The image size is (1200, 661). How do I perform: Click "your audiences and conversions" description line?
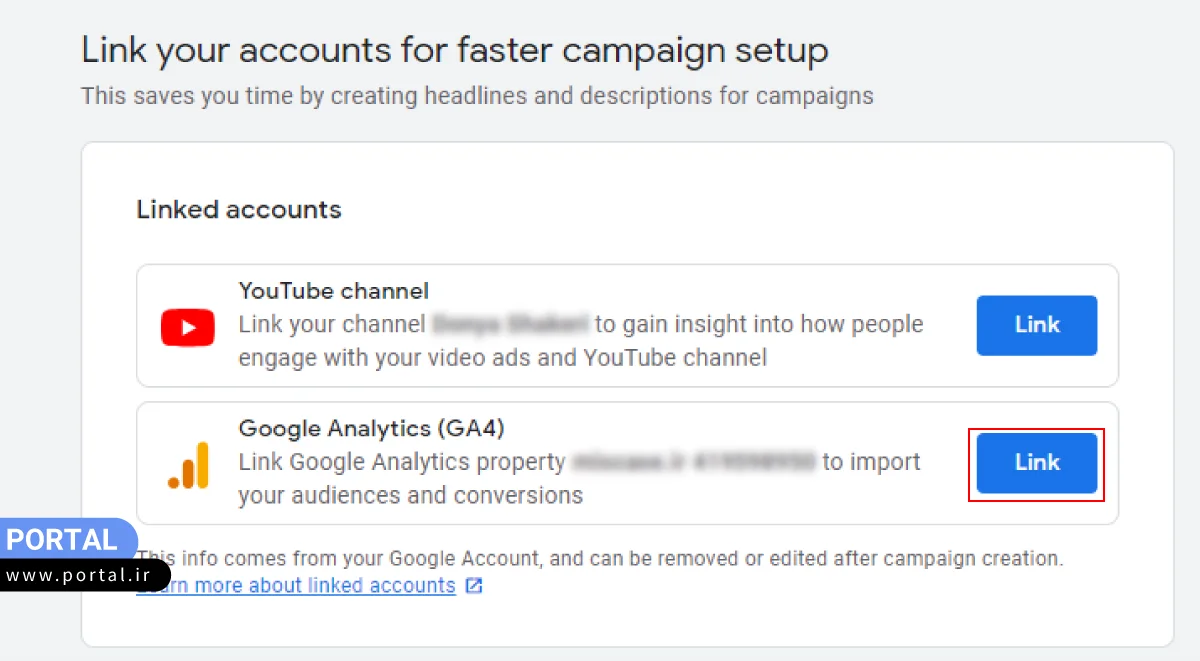410,495
